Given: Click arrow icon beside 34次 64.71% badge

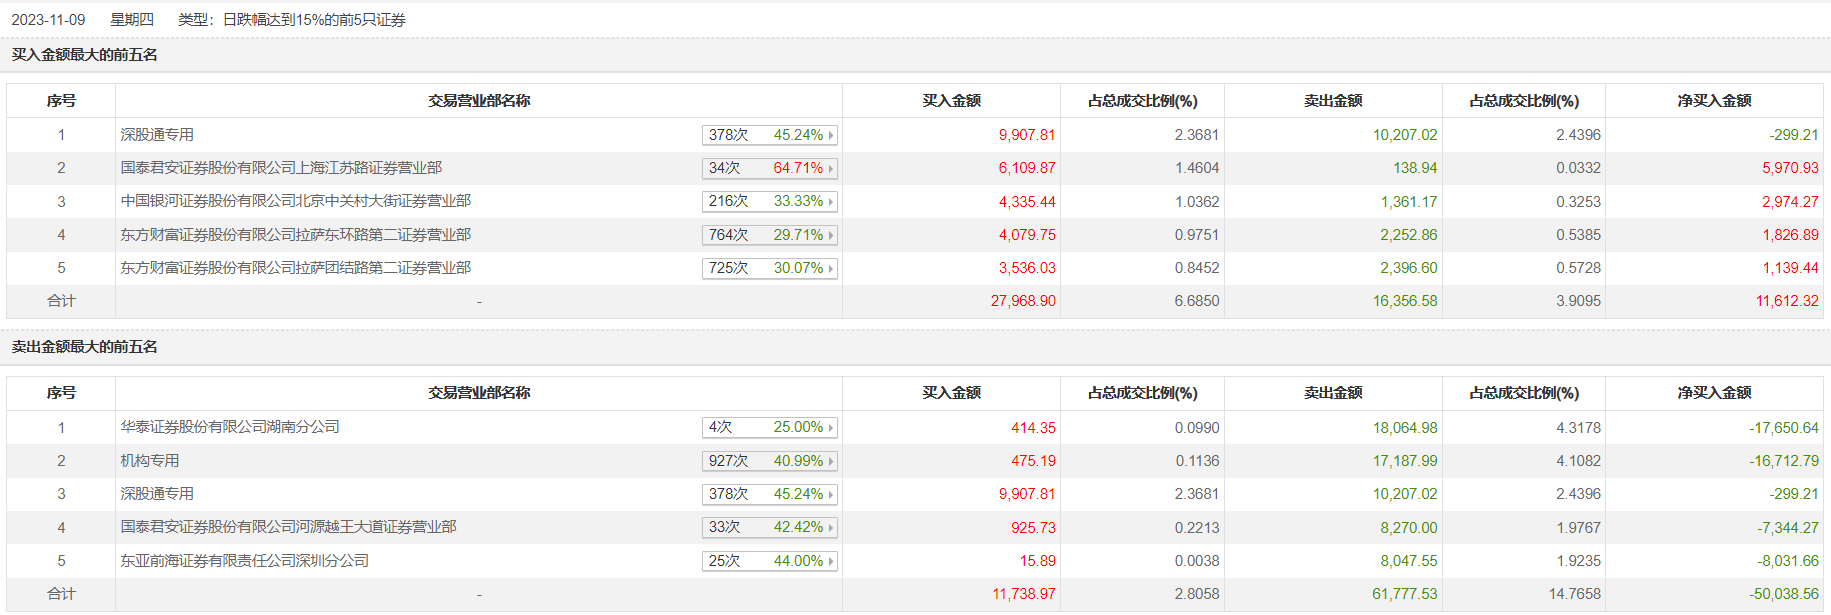Looking at the screenshot, I should coord(830,169).
